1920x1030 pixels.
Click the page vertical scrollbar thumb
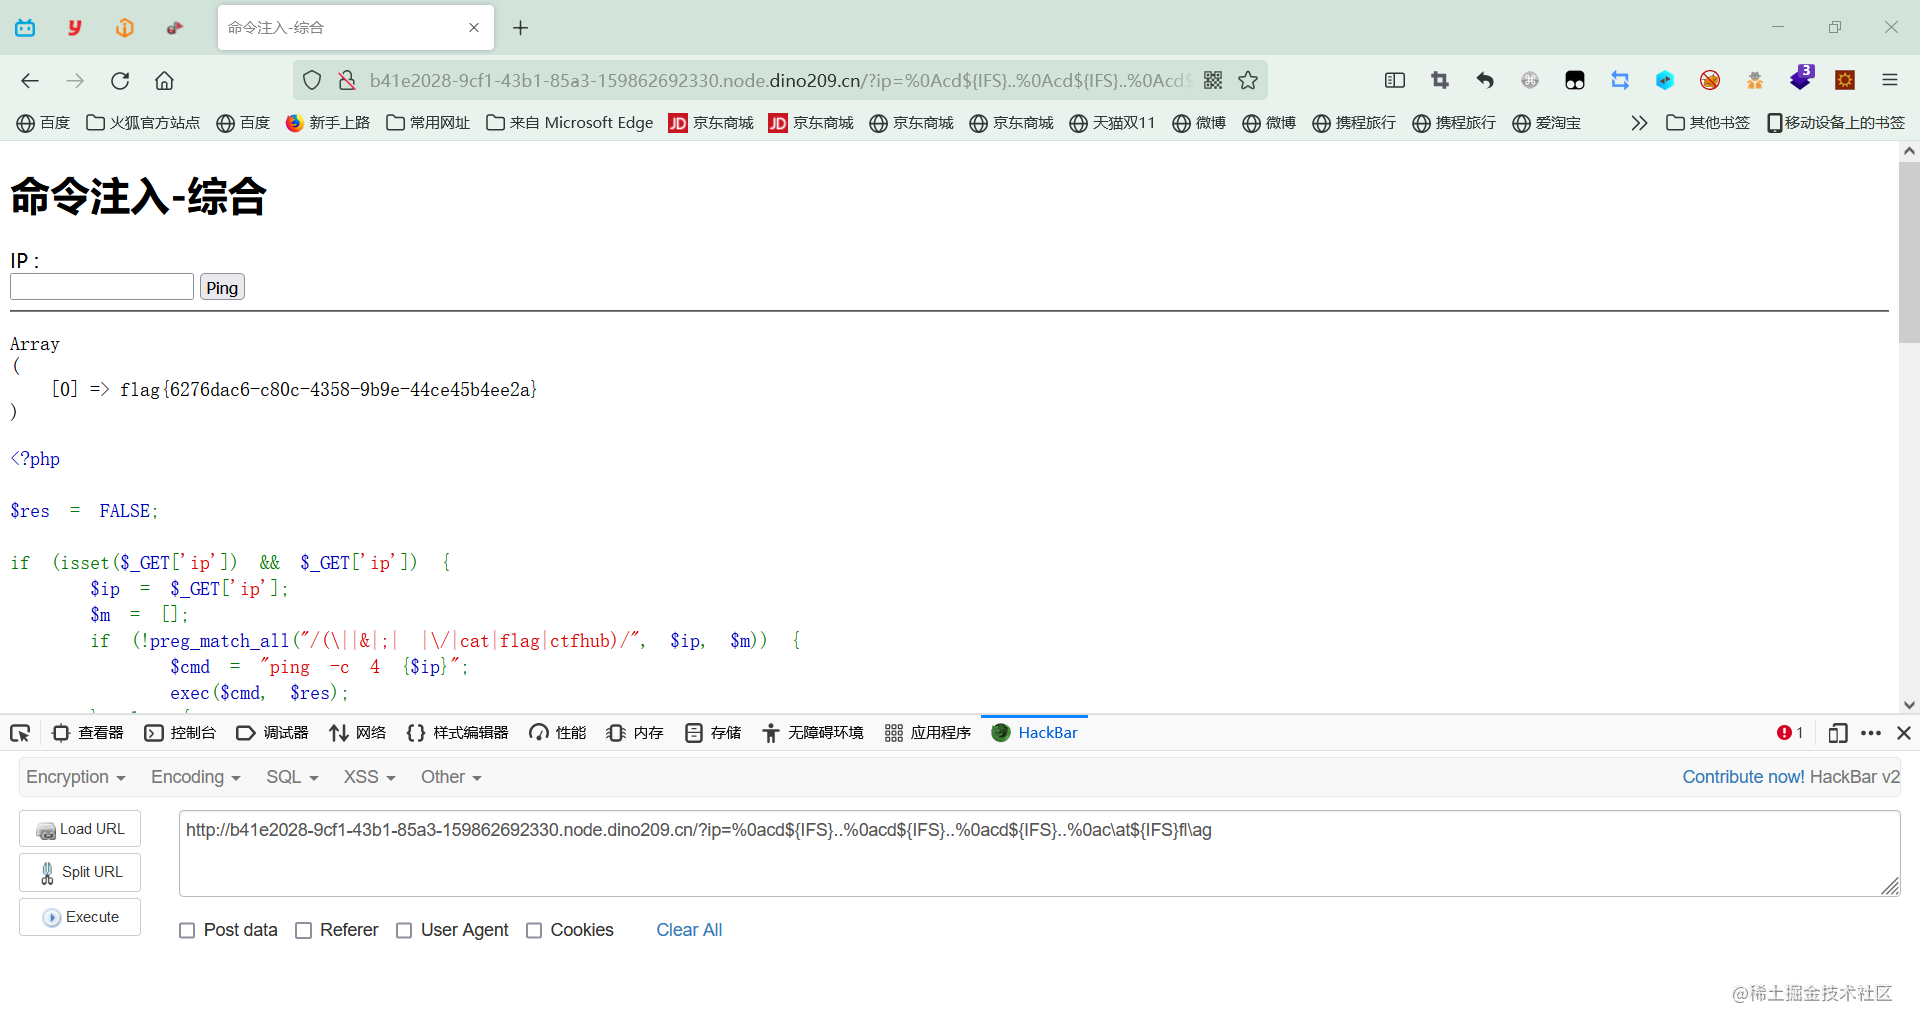pyautogui.click(x=1909, y=252)
